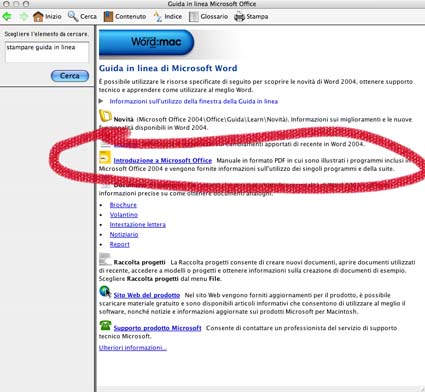Select the Sito Web del prodotto globe icon
425x392 pixels.
click(x=105, y=291)
